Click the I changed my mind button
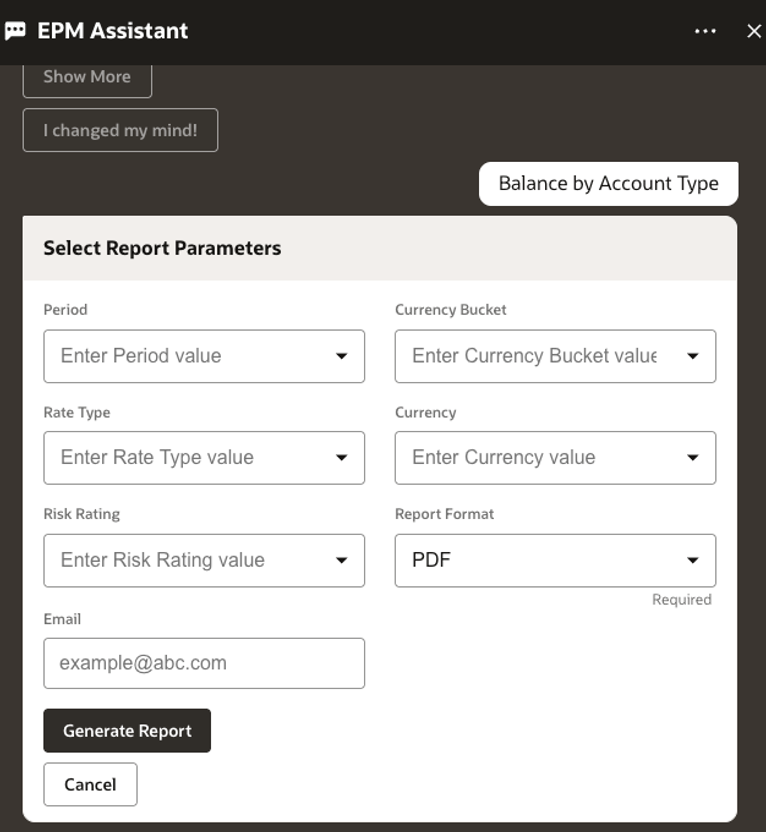 pos(119,130)
